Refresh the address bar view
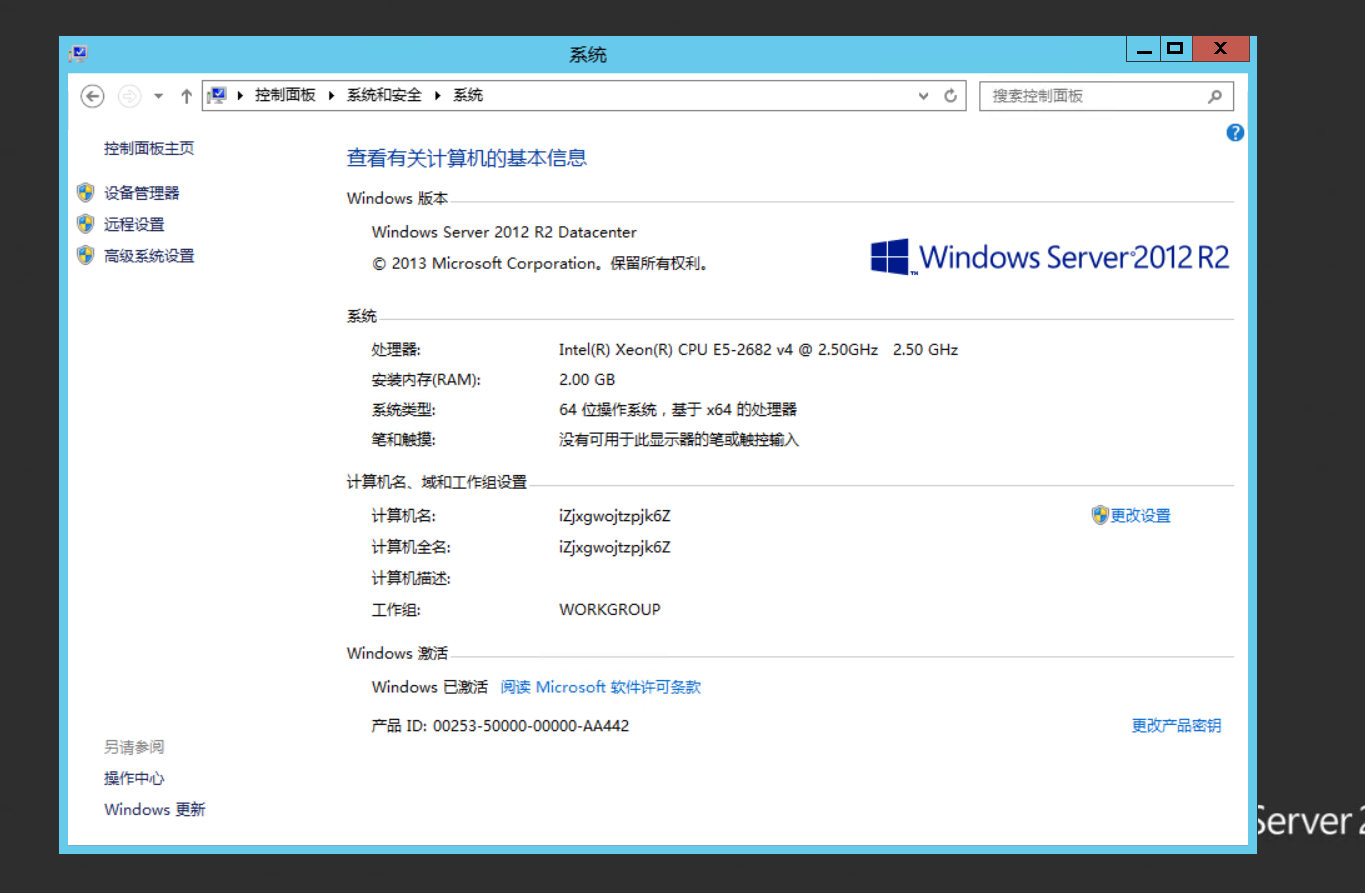Screen dimensions: 1365x893 (950, 96)
